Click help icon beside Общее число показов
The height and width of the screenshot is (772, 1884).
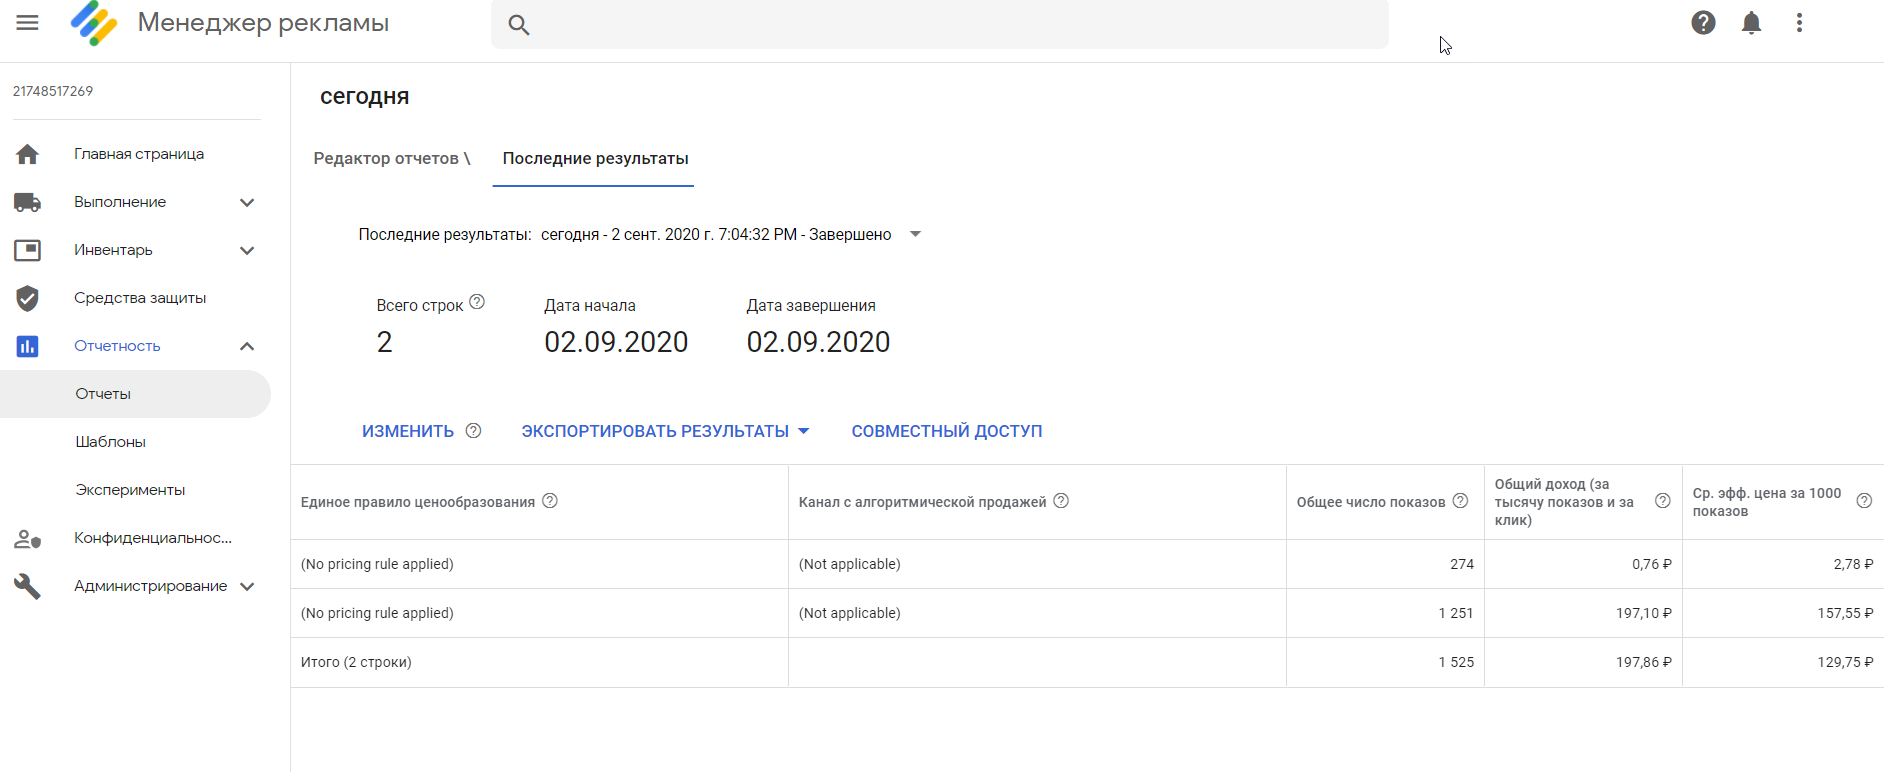[1460, 501]
